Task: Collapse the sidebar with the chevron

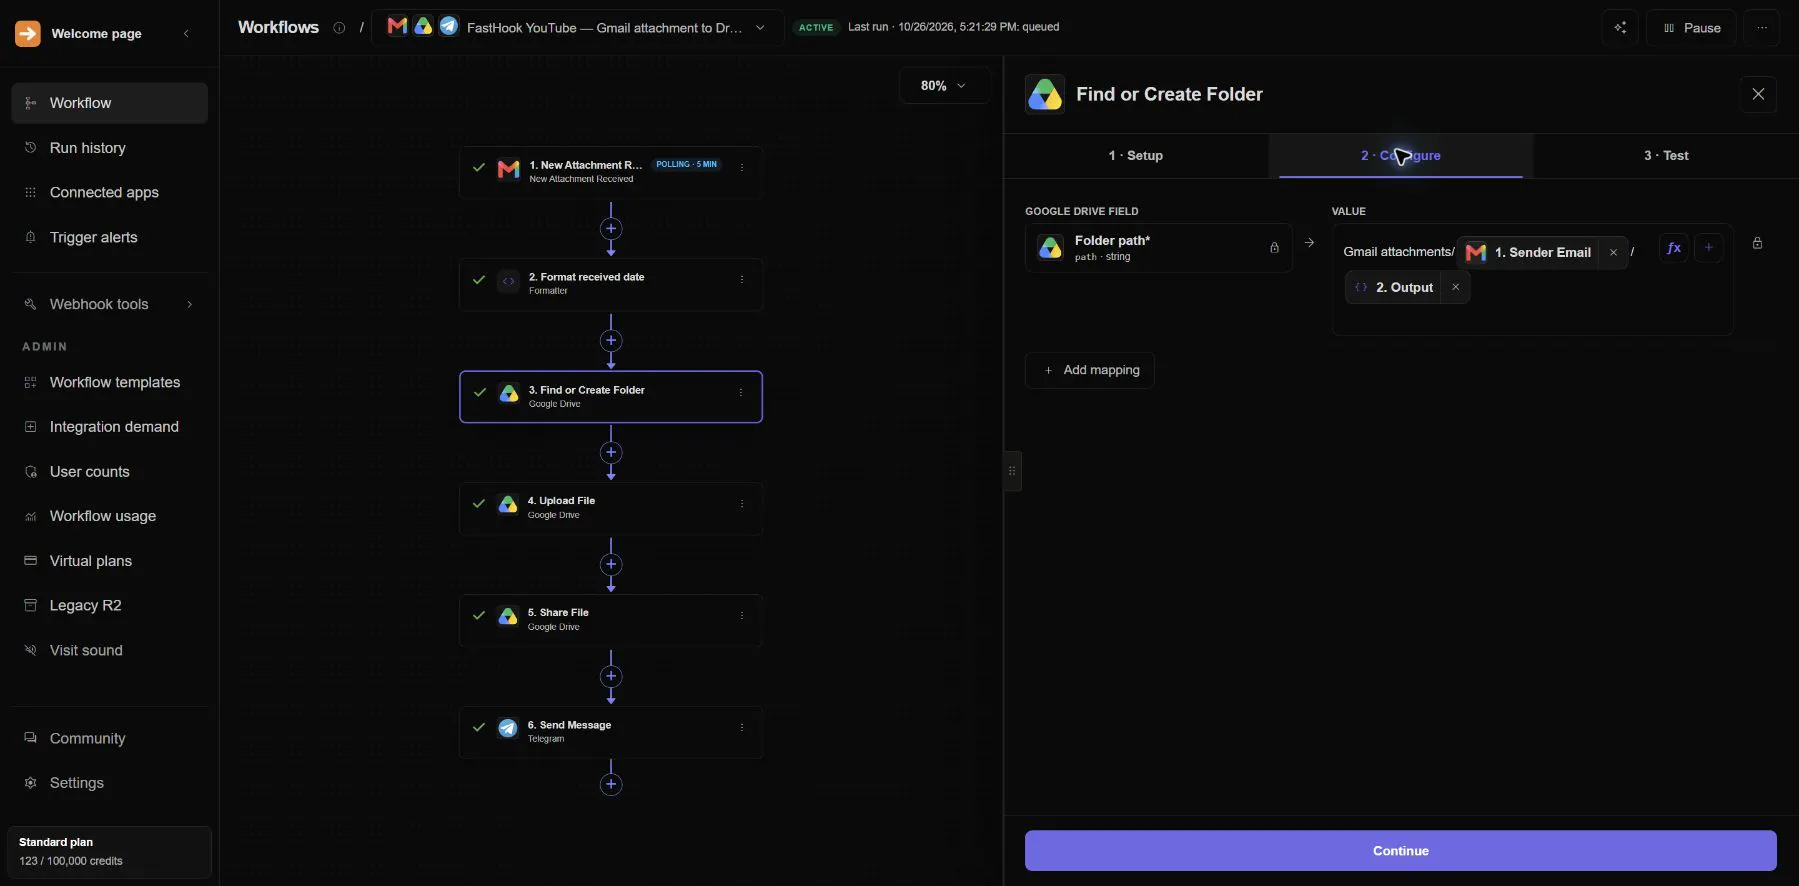Action: (186, 34)
